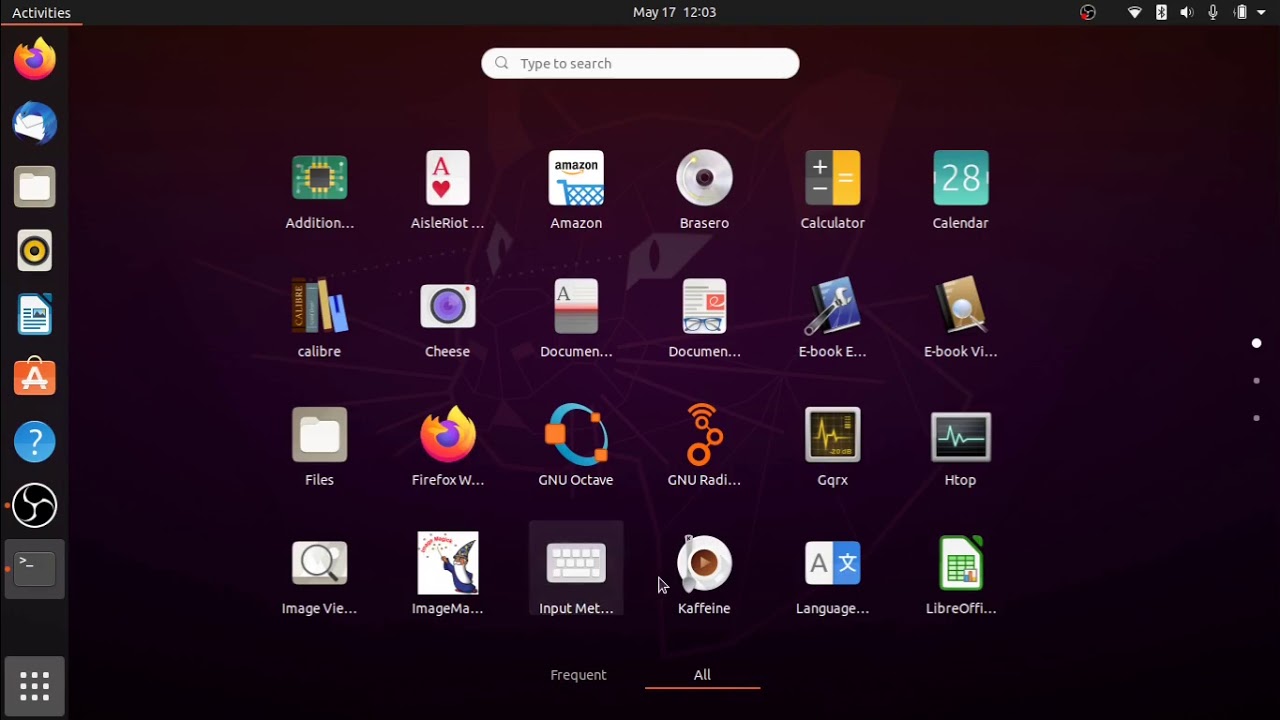Open Help from the dock
This screenshot has height=720, width=1280.
tap(35, 442)
